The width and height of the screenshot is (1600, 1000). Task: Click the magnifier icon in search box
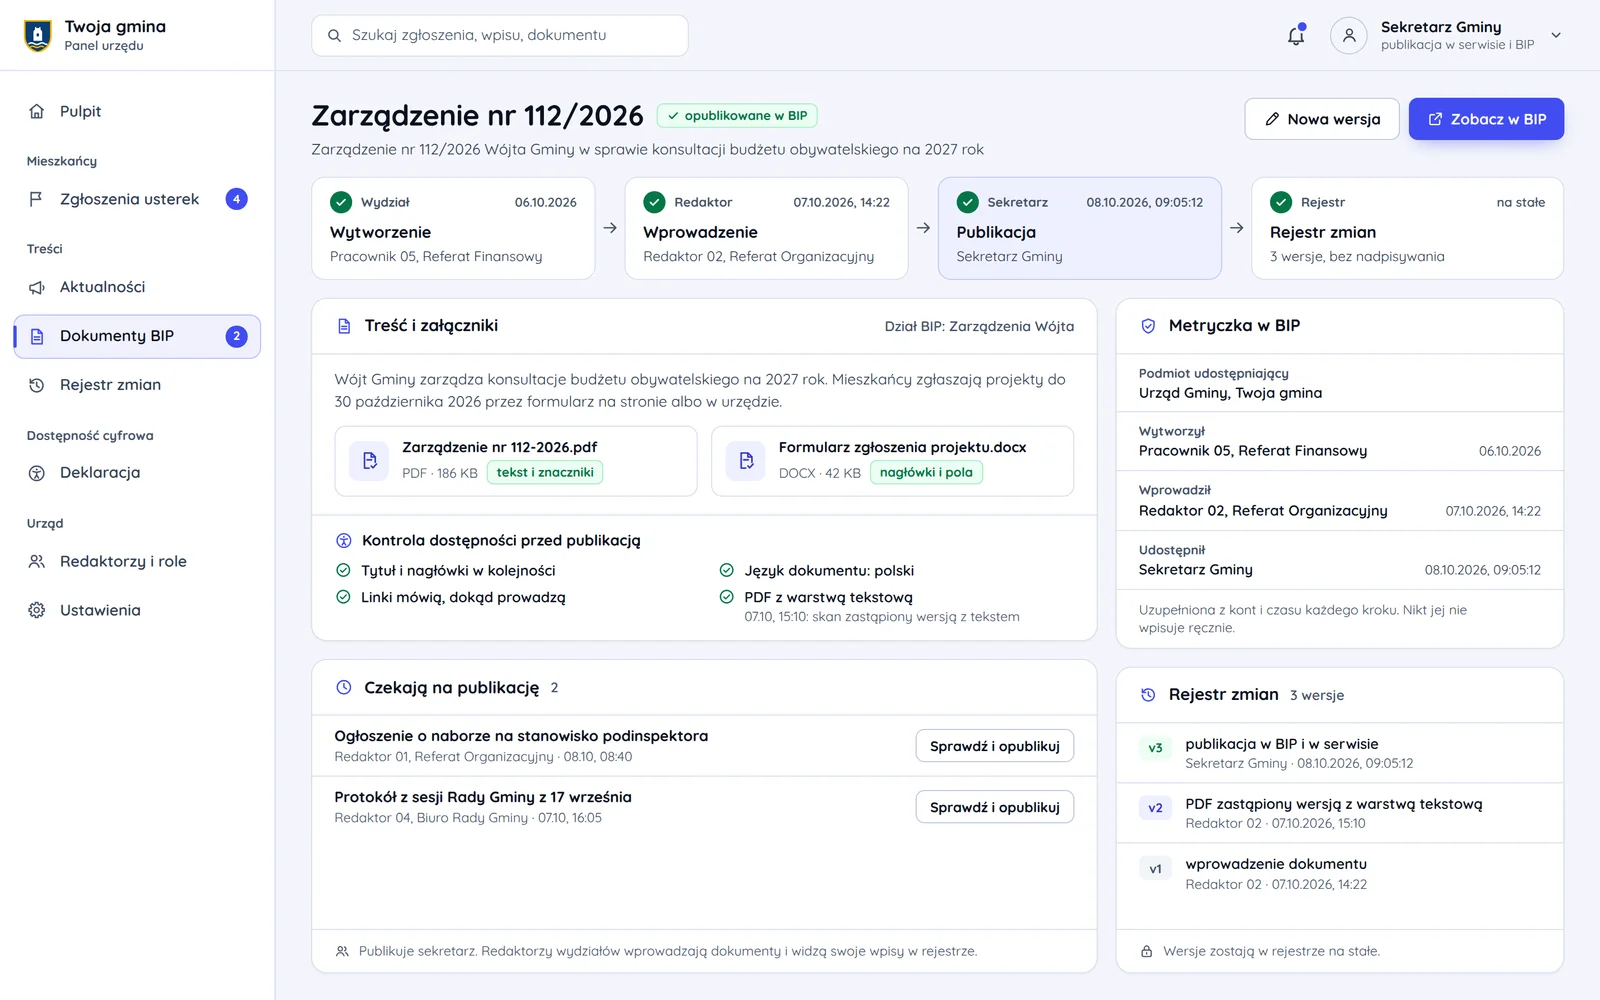pos(335,35)
